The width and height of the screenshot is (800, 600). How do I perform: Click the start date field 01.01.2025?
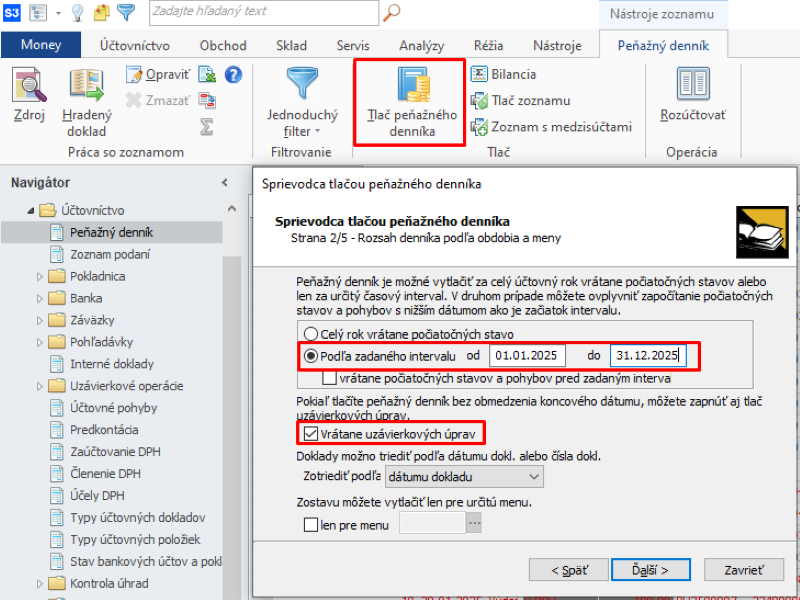pyautogui.click(x=527, y=356)
